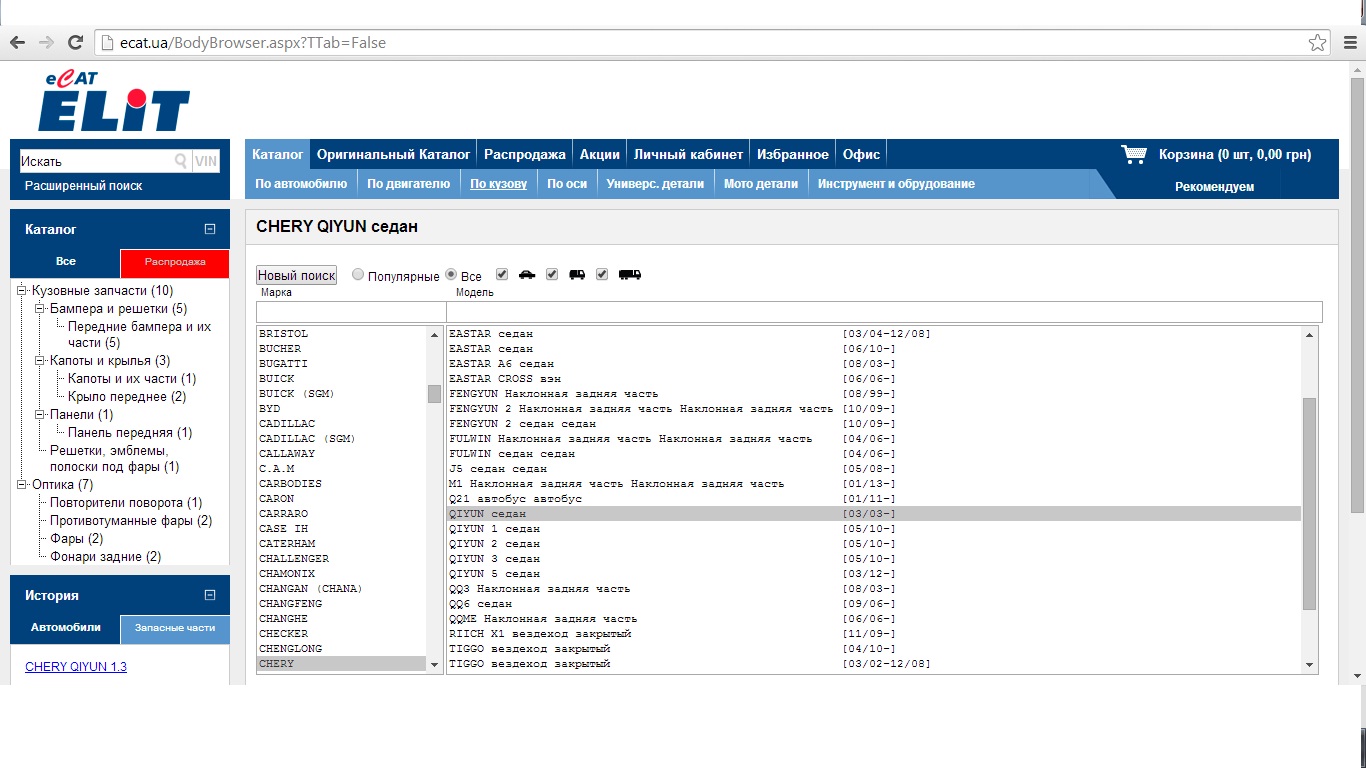
Task: Collapse Кузовные запчасти tree node
Action: point(21,291)
